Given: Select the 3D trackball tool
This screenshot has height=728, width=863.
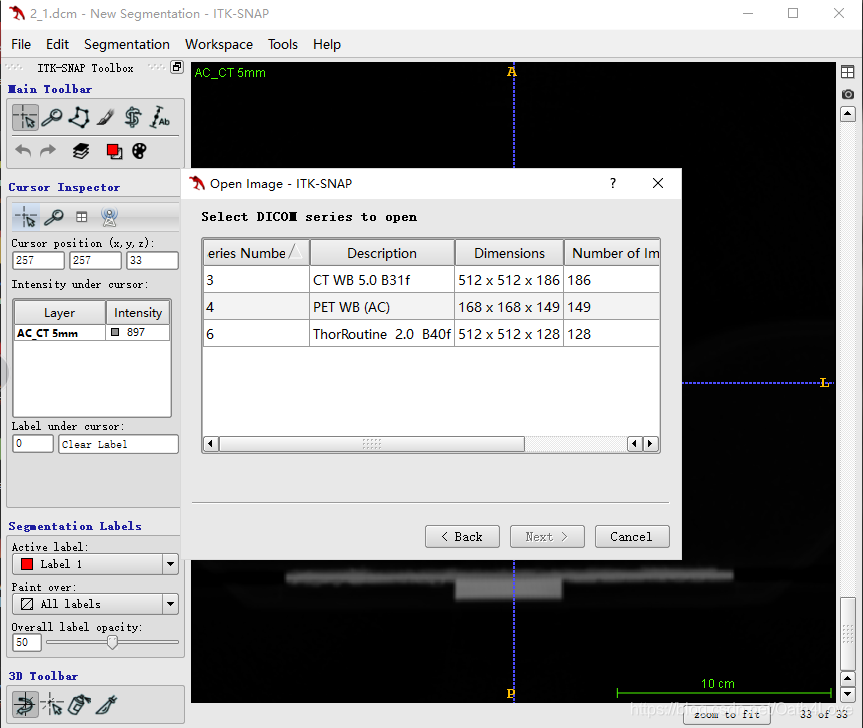Looking at the screenshot, I should click(x=25, y=704).
